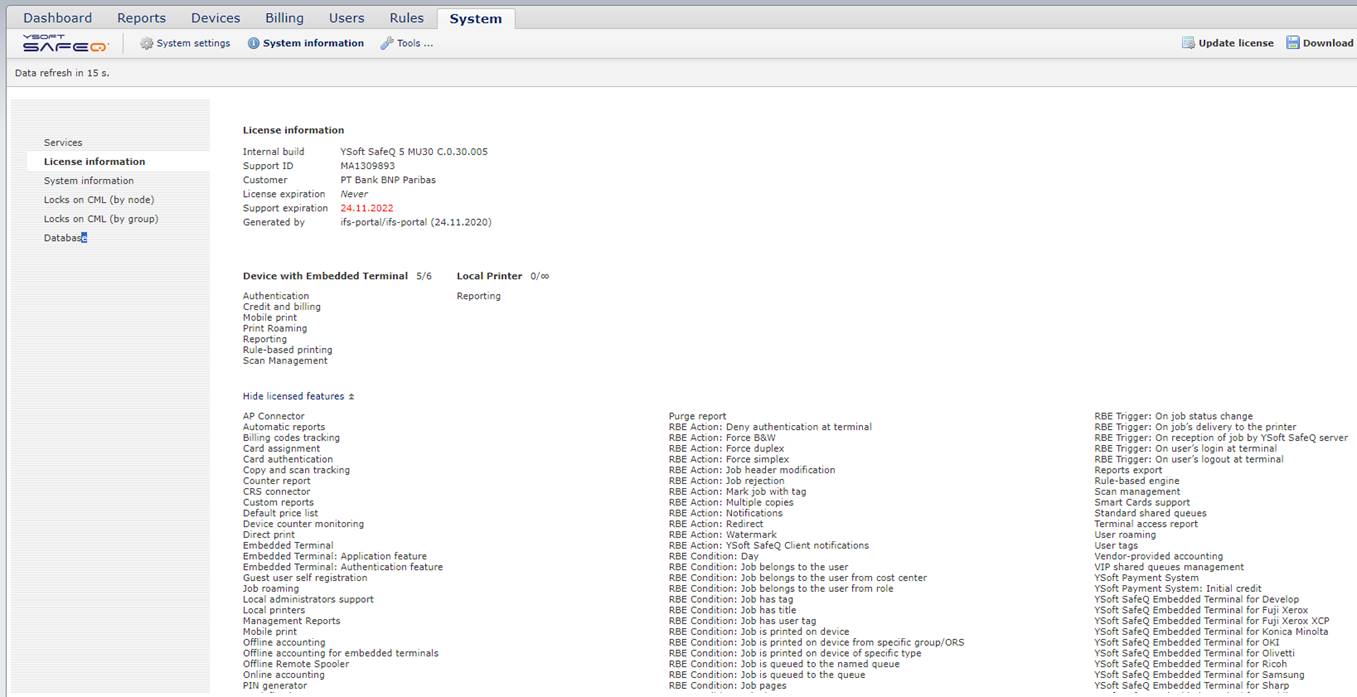Click Device with Embedded Terminal heading

click(325, 276)
